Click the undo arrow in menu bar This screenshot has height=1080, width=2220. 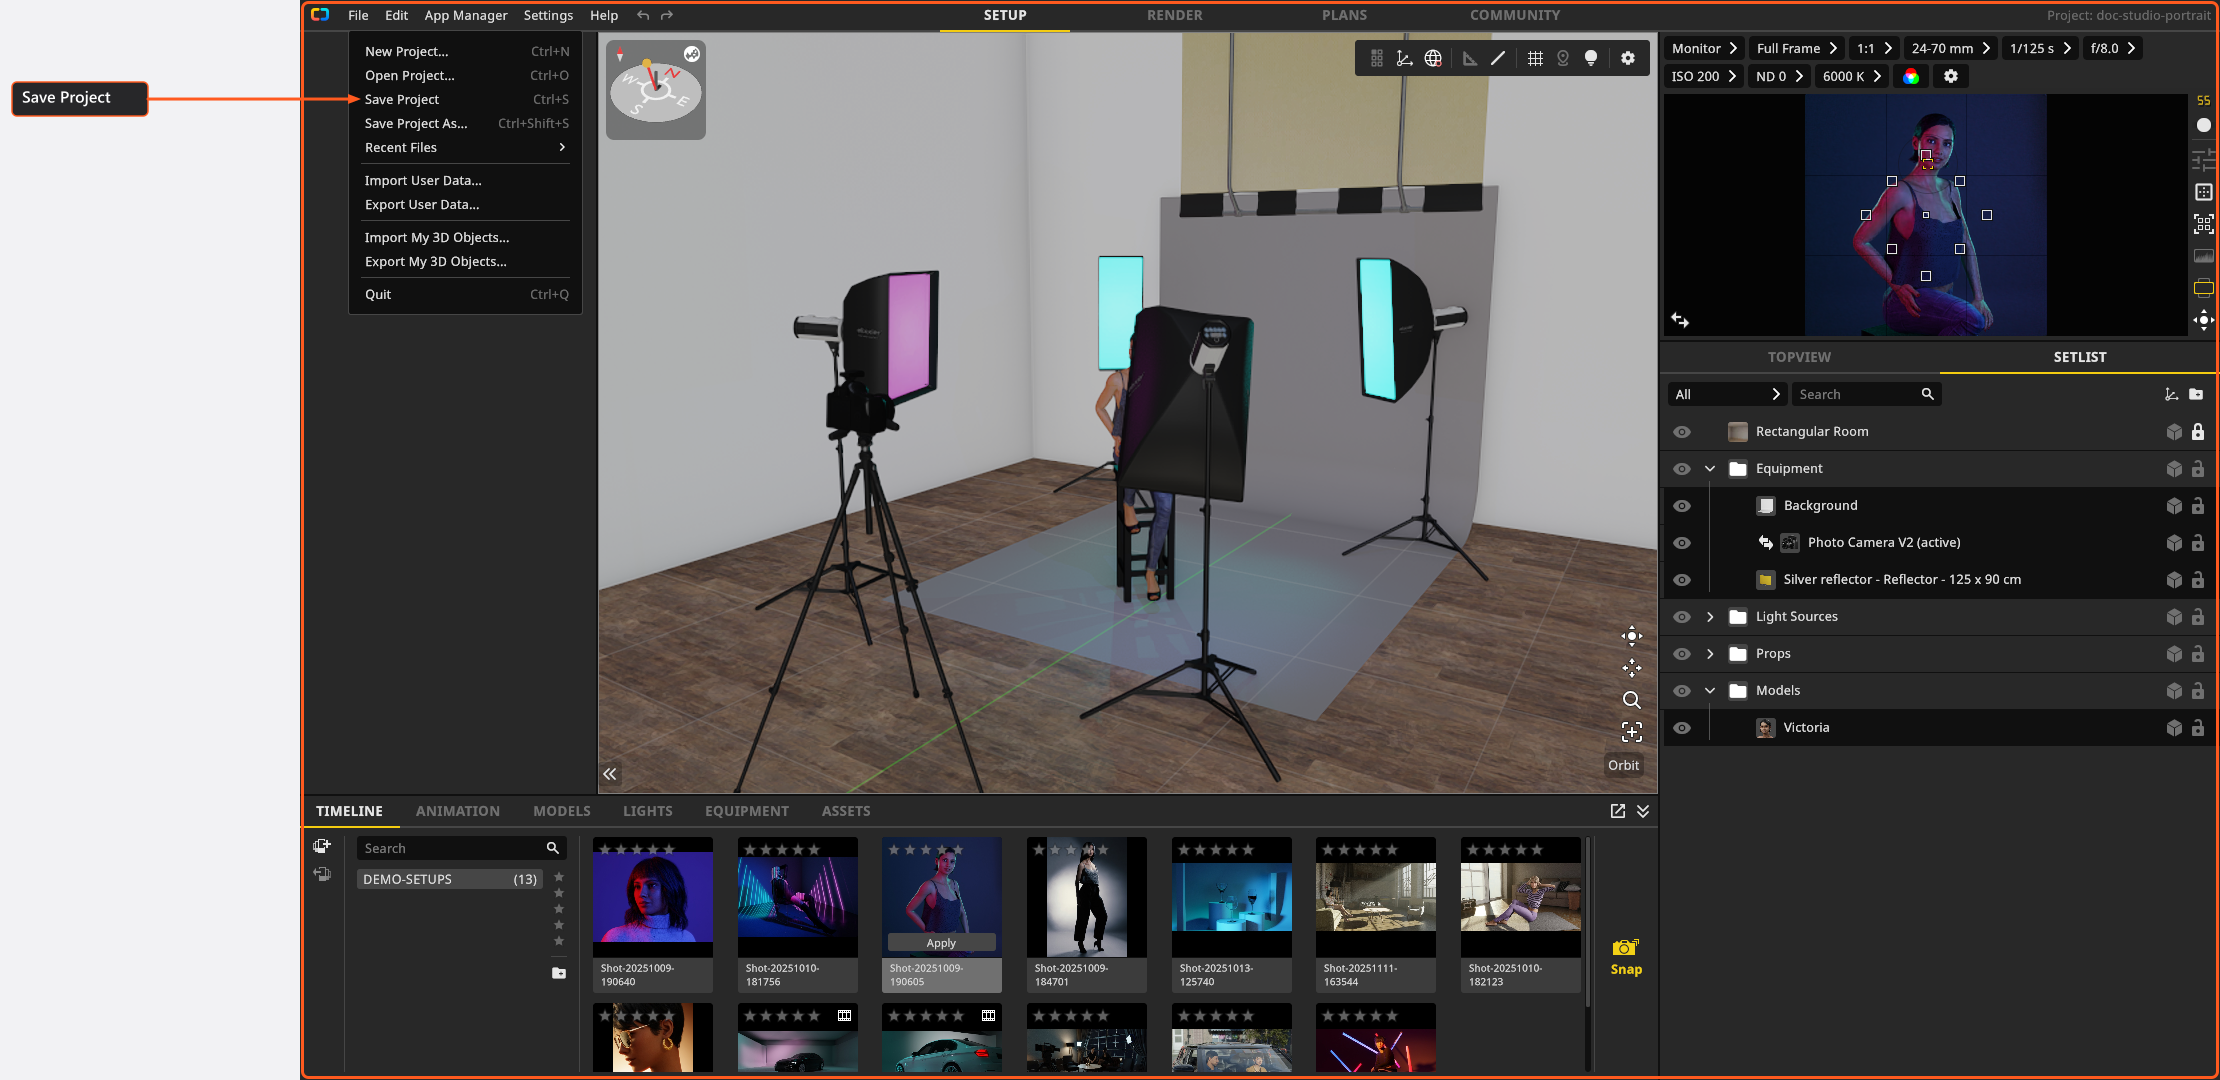click(x=643, y=15)
